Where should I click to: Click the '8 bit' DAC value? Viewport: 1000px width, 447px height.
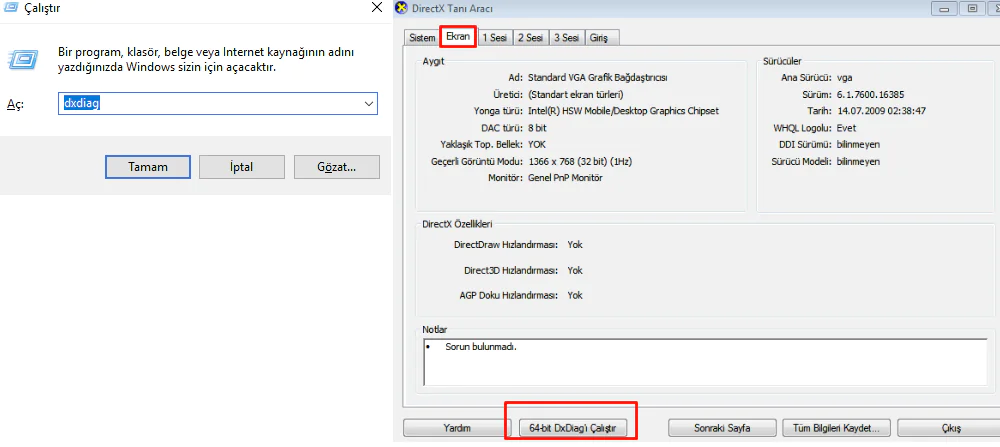click(538, 128)
